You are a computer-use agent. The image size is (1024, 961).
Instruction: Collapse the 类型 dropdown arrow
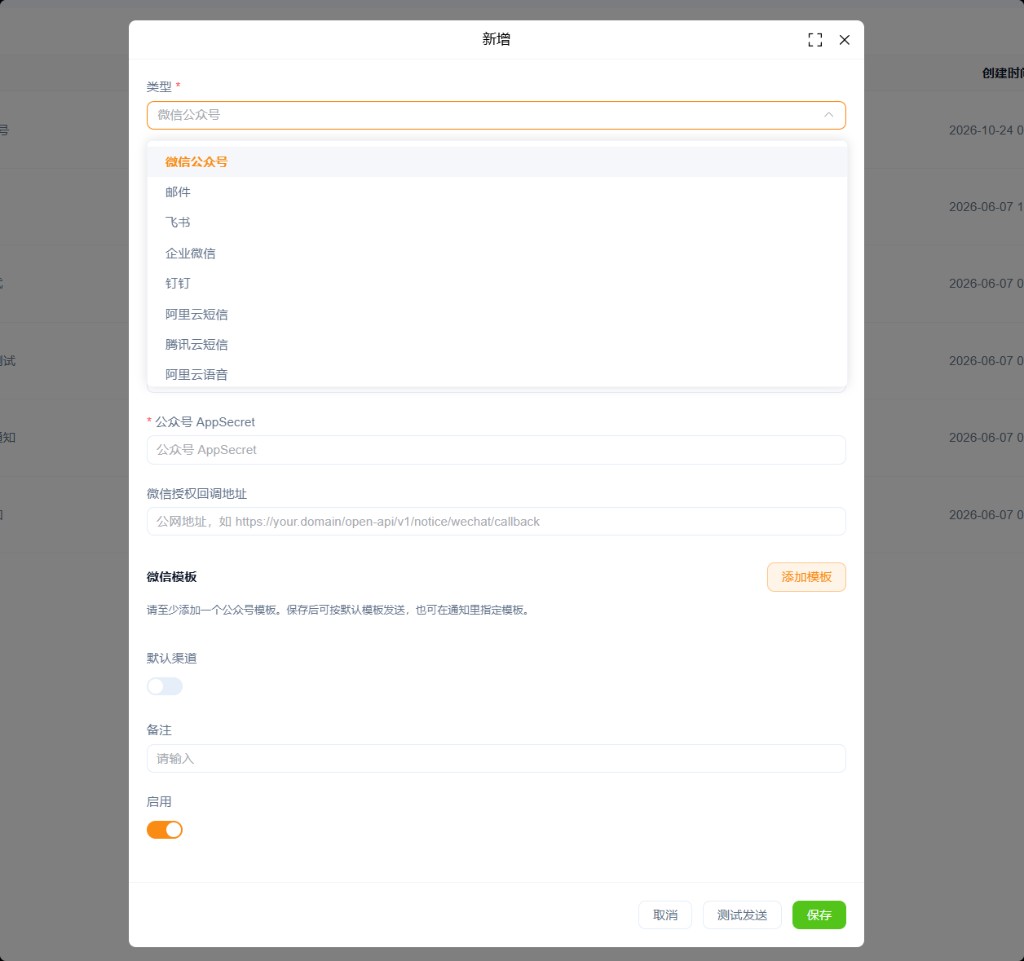(x=828, y=115)
